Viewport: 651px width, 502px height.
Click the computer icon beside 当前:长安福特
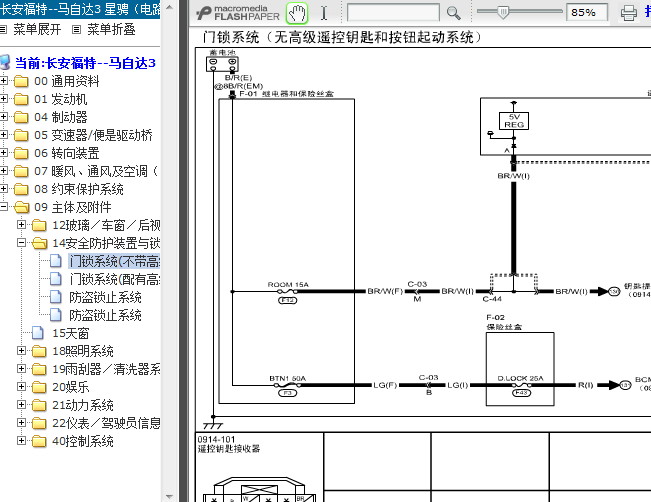pyautogui.click(x=5, y=63)
